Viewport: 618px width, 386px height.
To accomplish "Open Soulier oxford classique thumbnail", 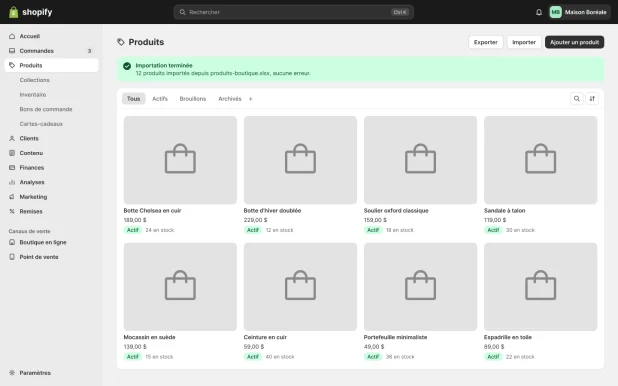I will (x=420, y=160).
